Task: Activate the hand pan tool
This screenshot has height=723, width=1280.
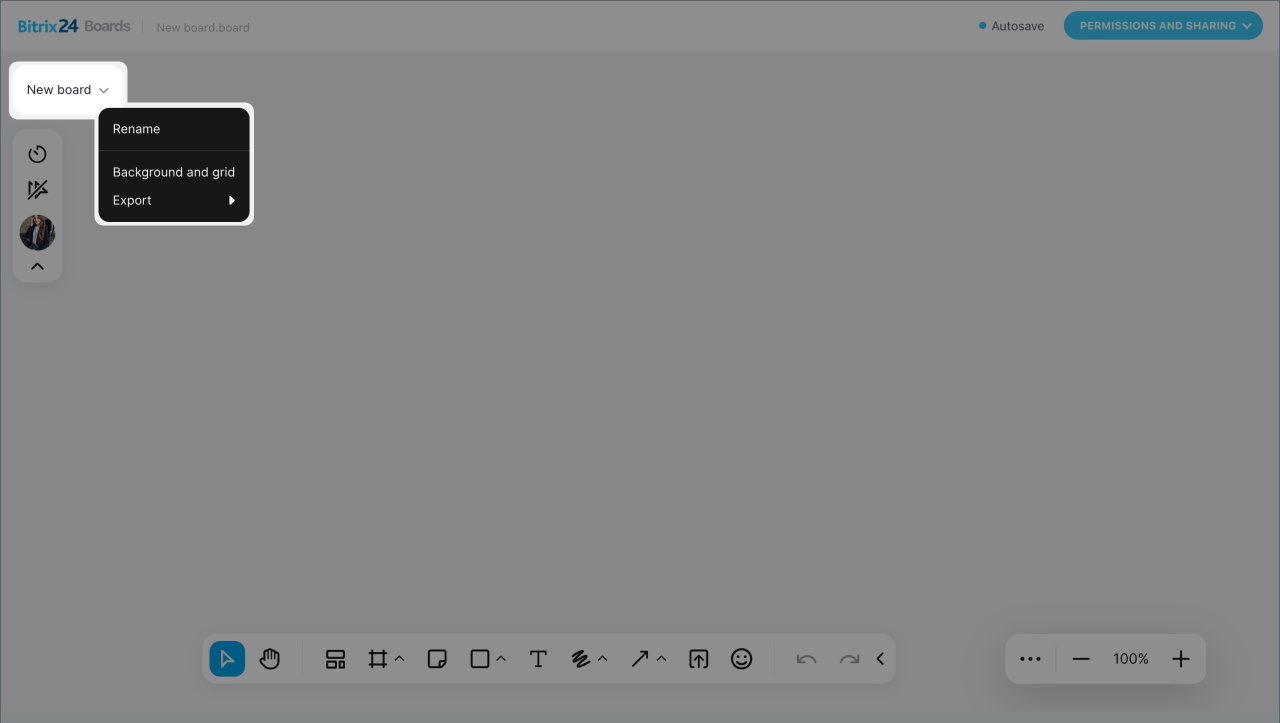Action: click(x=270, y=659)
